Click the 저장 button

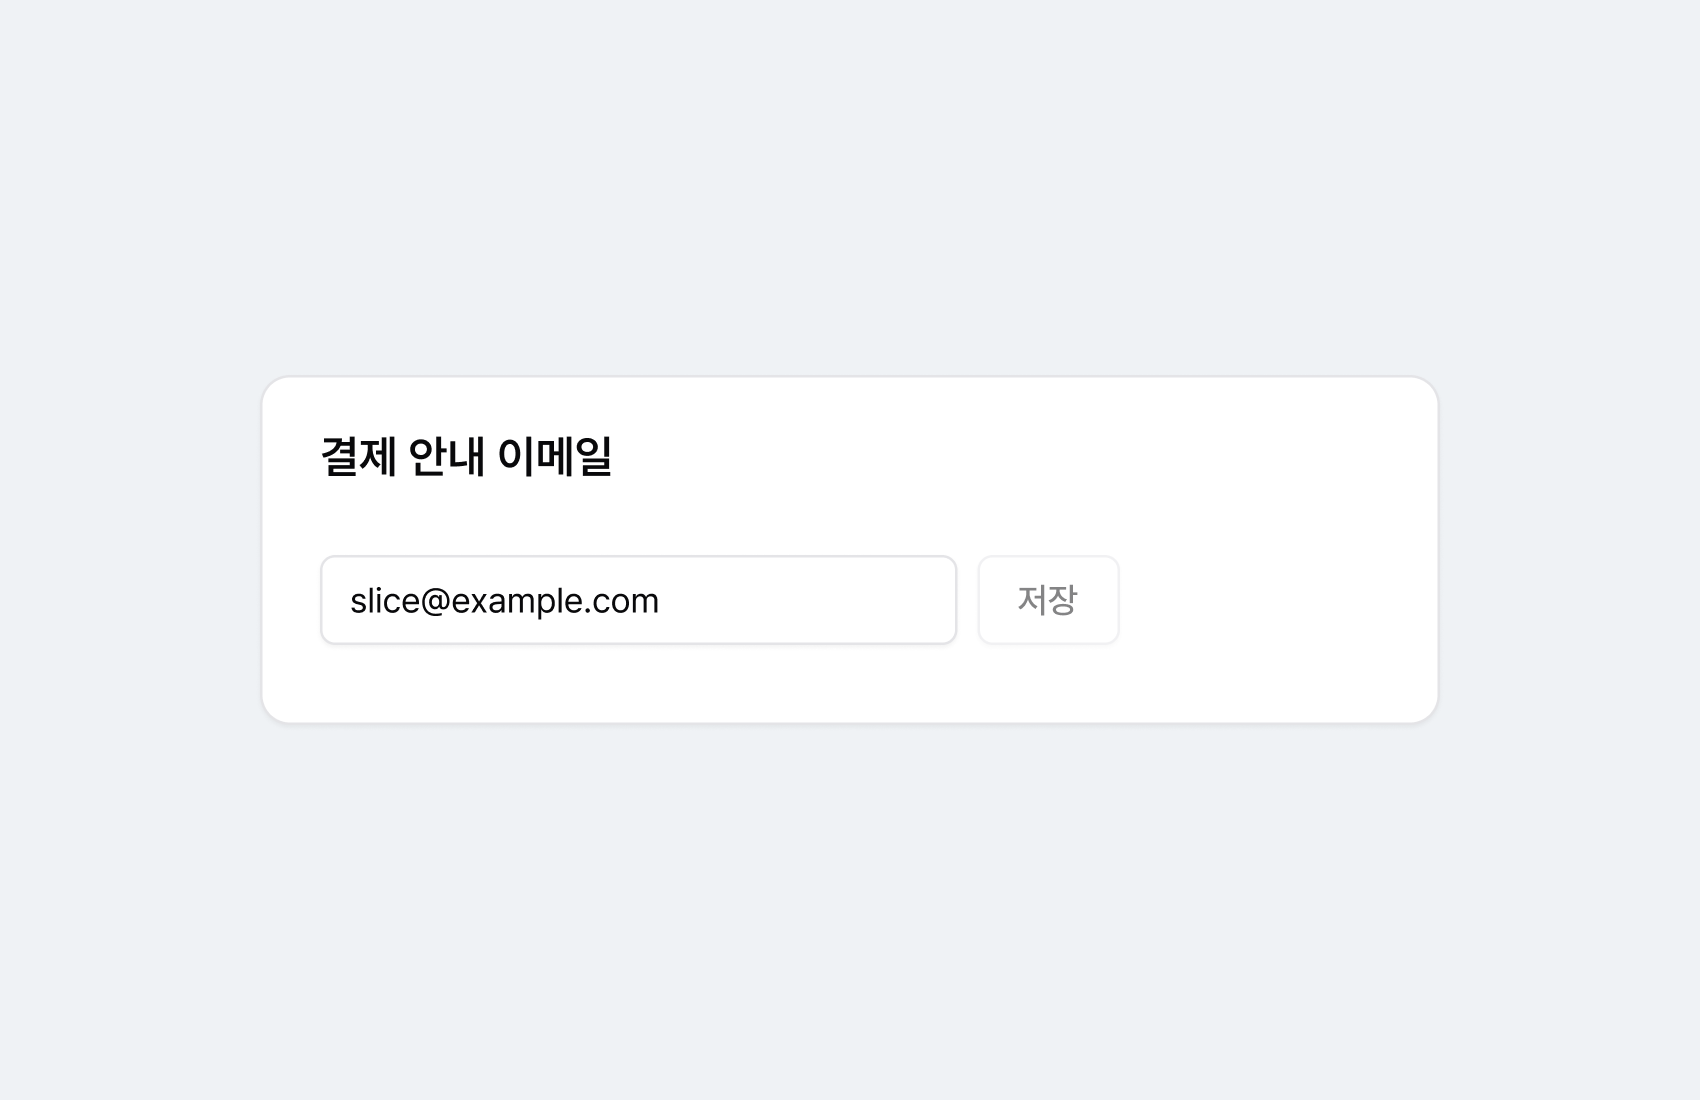(x=1048, y=600)
